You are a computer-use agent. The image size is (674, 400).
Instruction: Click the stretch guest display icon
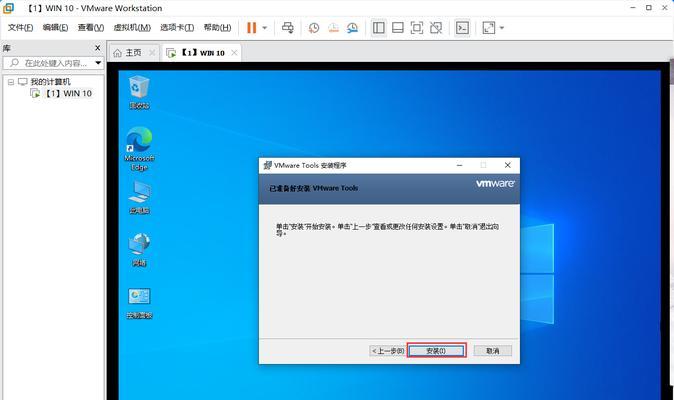[489, 28]
